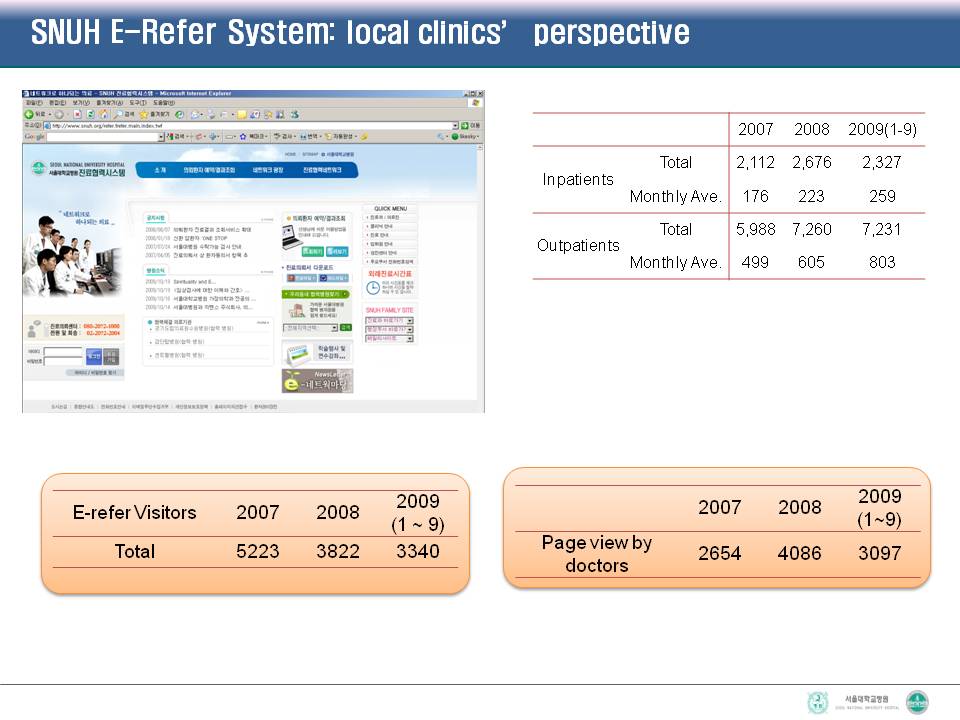The height and width of the screenshot is (720, 960).
Task: Click the Home house icon in browser toolbar
Action: [103, 114]
